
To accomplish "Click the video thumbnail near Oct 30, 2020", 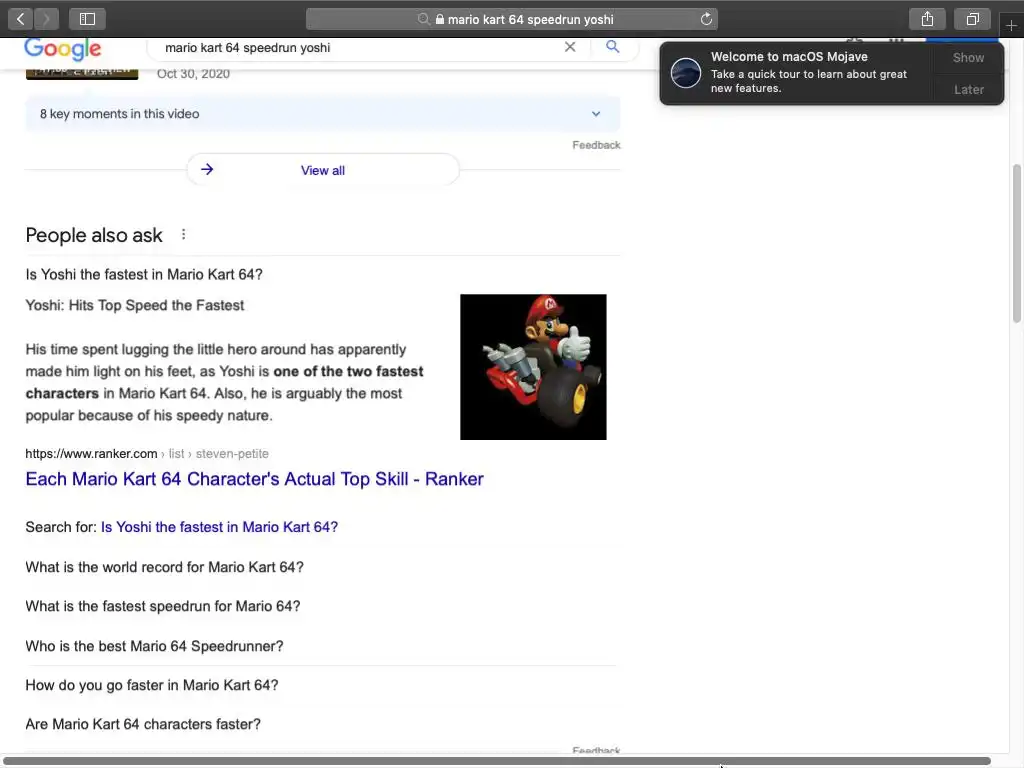I will (x=82, y=72).
